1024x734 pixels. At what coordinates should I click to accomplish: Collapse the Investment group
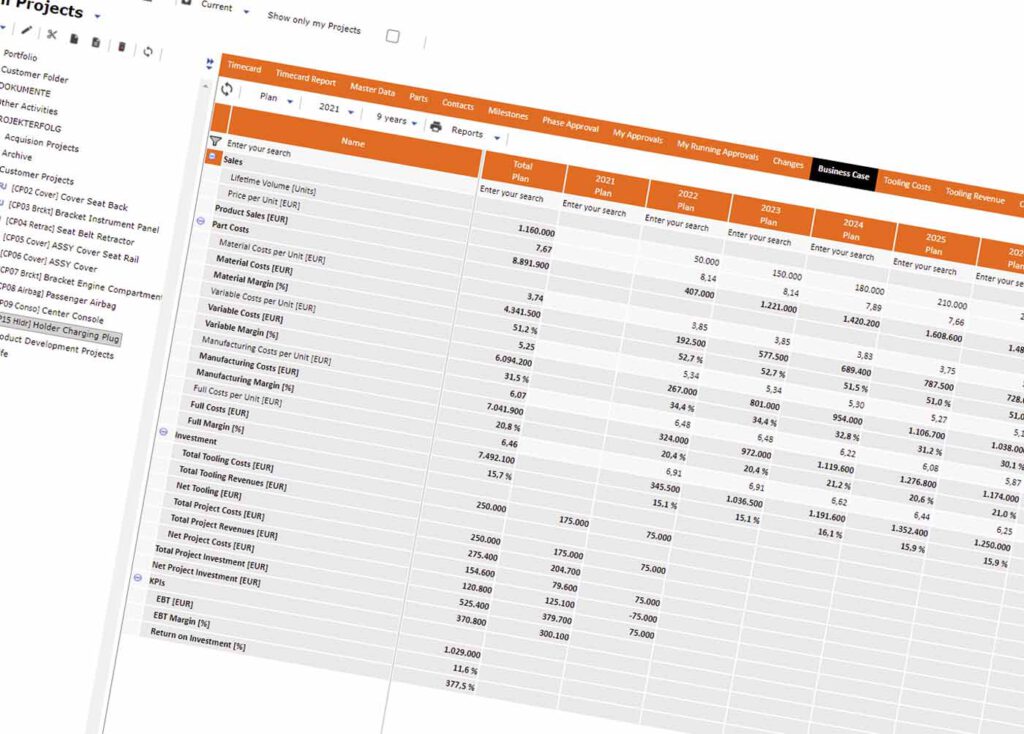(163, 432)
